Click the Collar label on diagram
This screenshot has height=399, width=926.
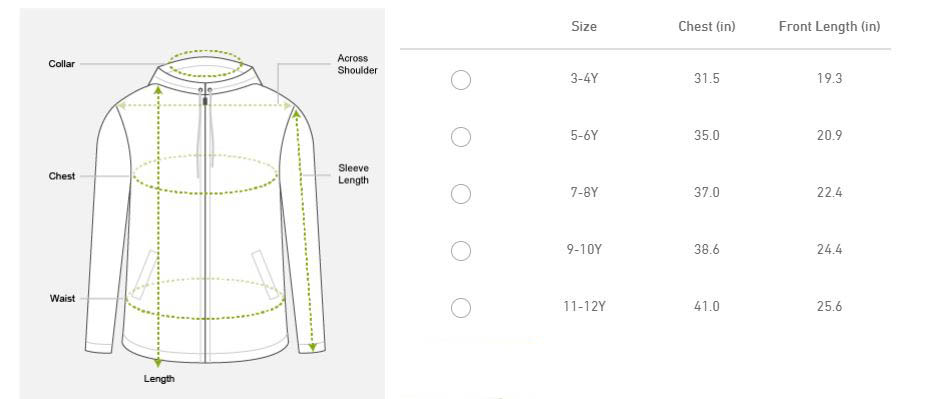62,64
